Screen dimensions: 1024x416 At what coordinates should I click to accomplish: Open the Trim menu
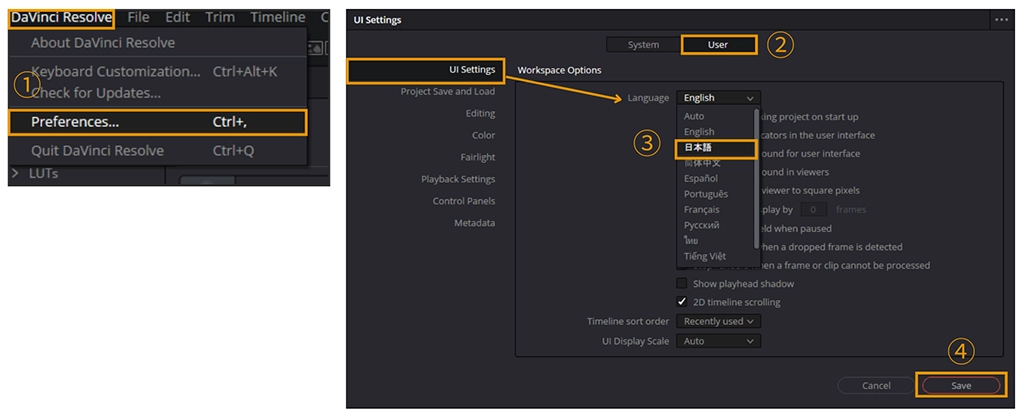(x=220, y=18)
